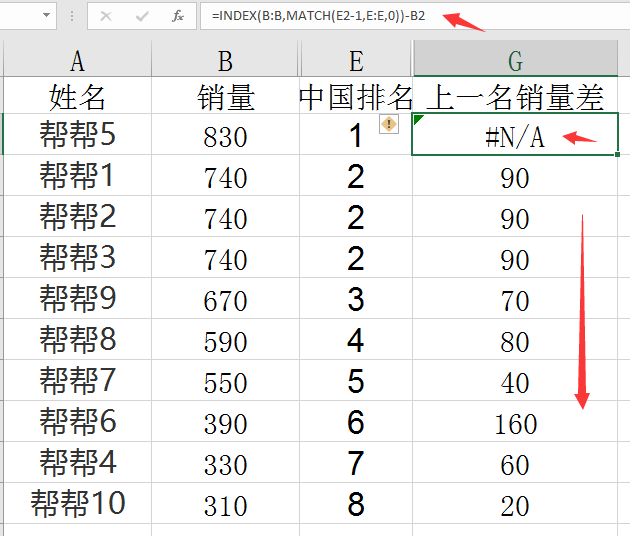630x536 pixels.
Task: Select the name cell 帮帮2
Action: coord(78,216)
